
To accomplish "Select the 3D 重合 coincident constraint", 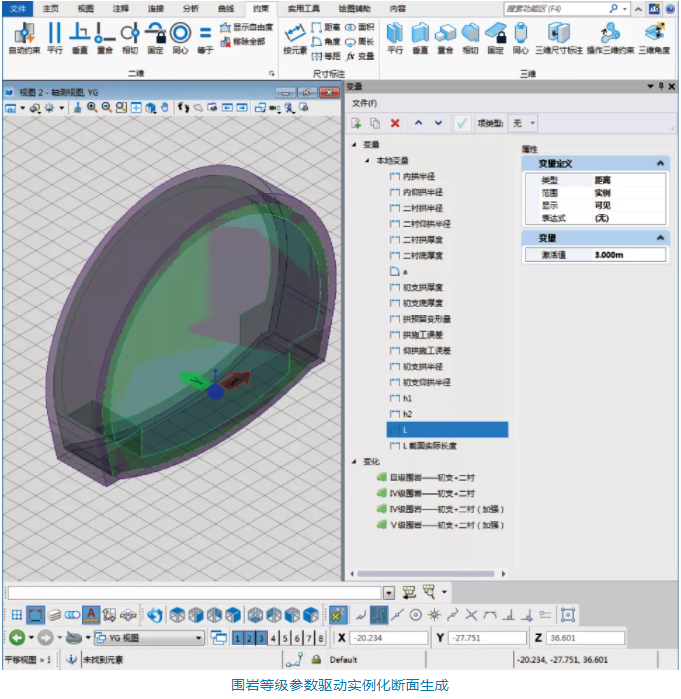I will [445, 38].
